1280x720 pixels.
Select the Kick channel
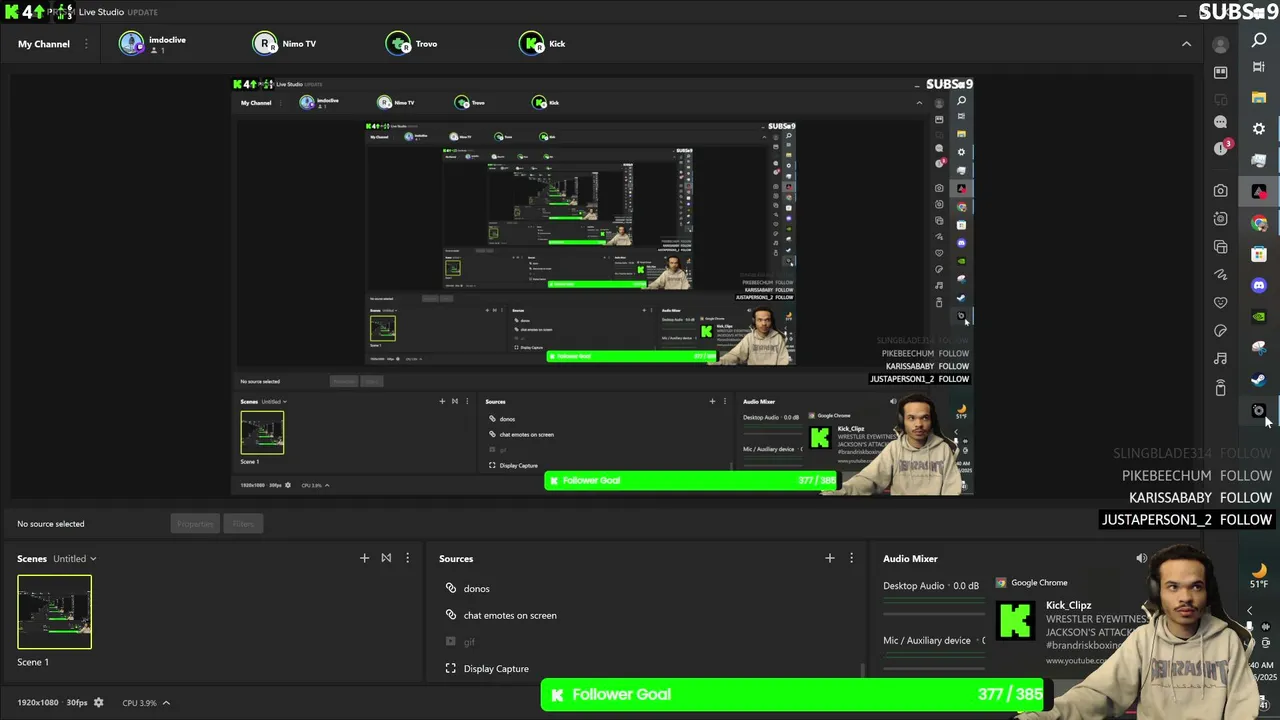[543, 44]
